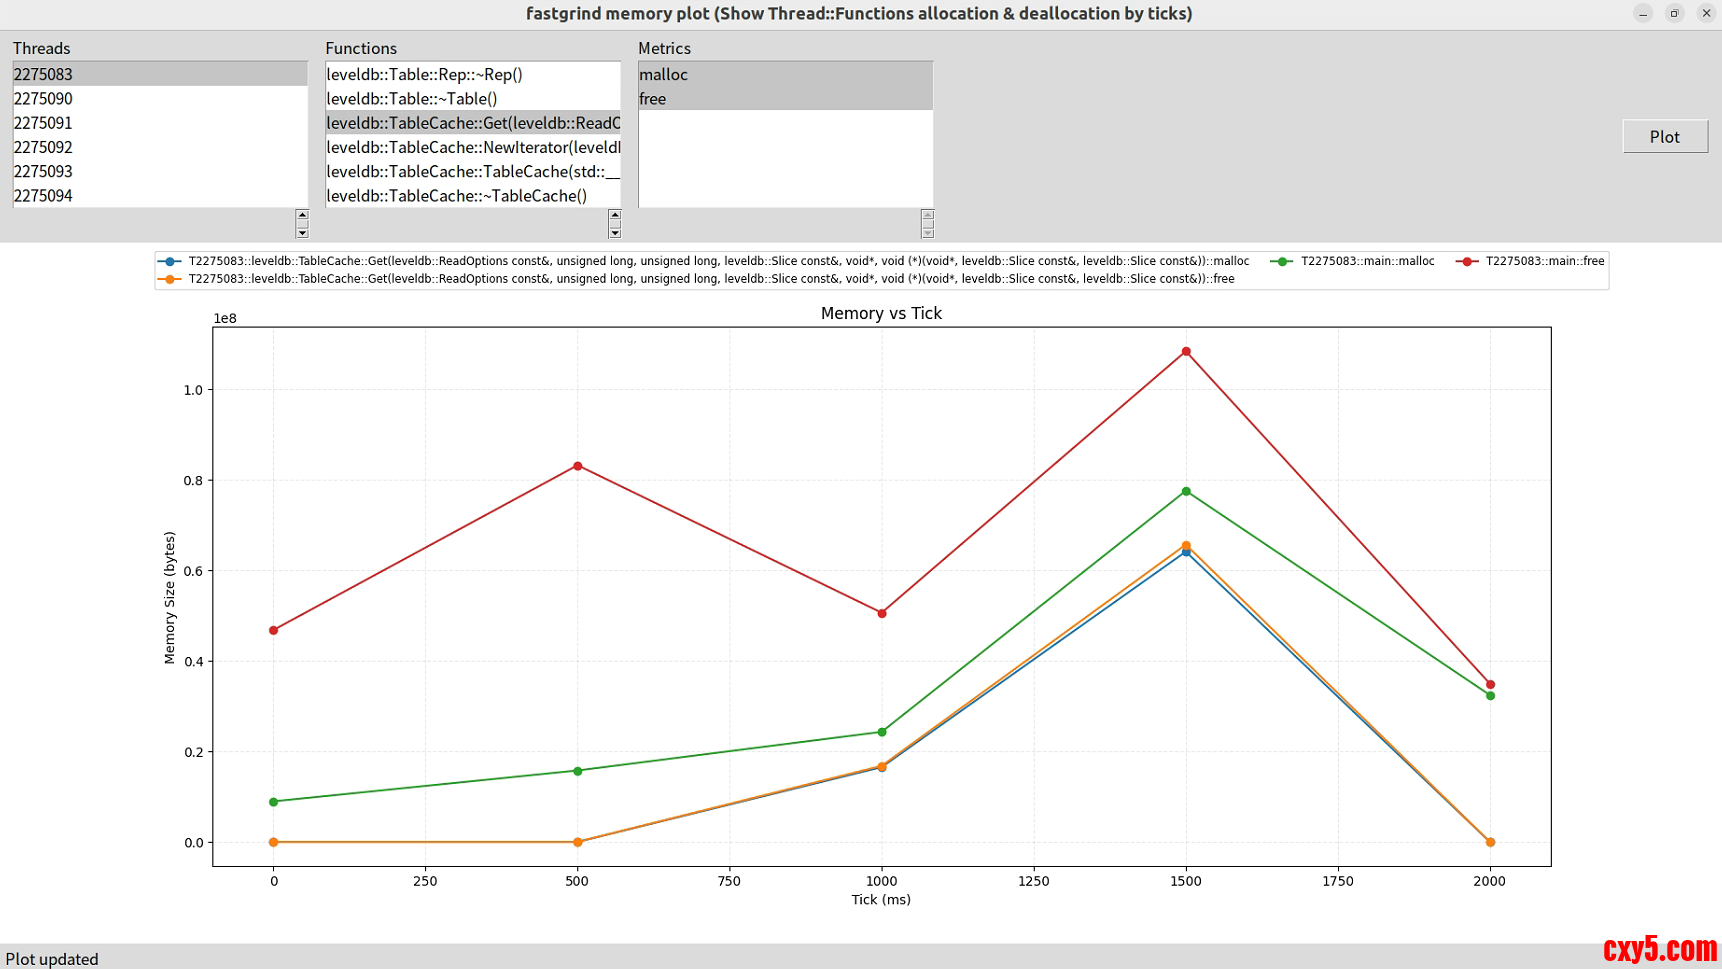Screen dimensions: 1722x969
Task: Click Metrics list scroll down arrow
Action: (x=927, y=233)
